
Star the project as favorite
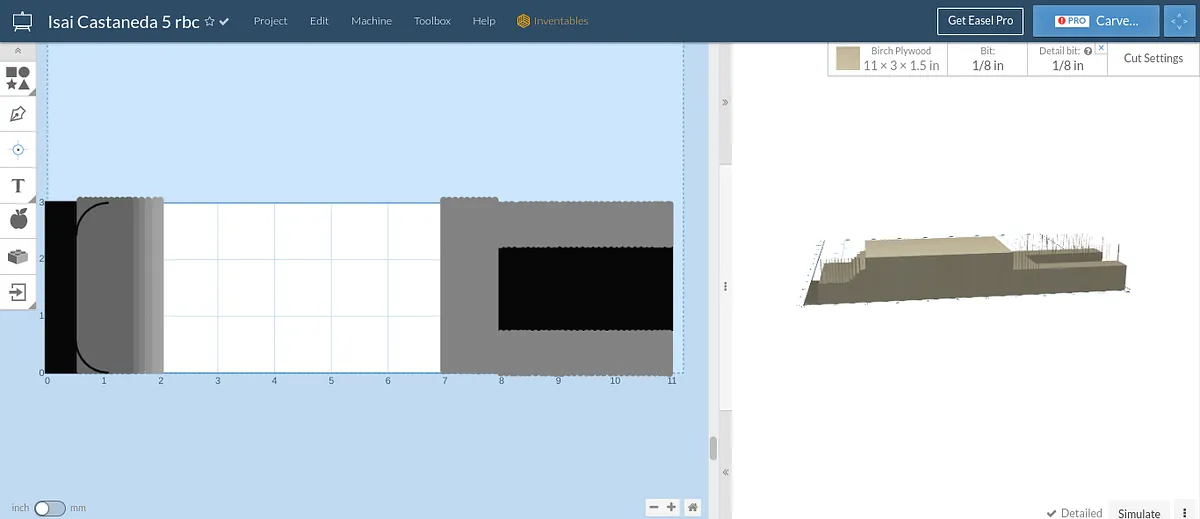coord(209,22)
